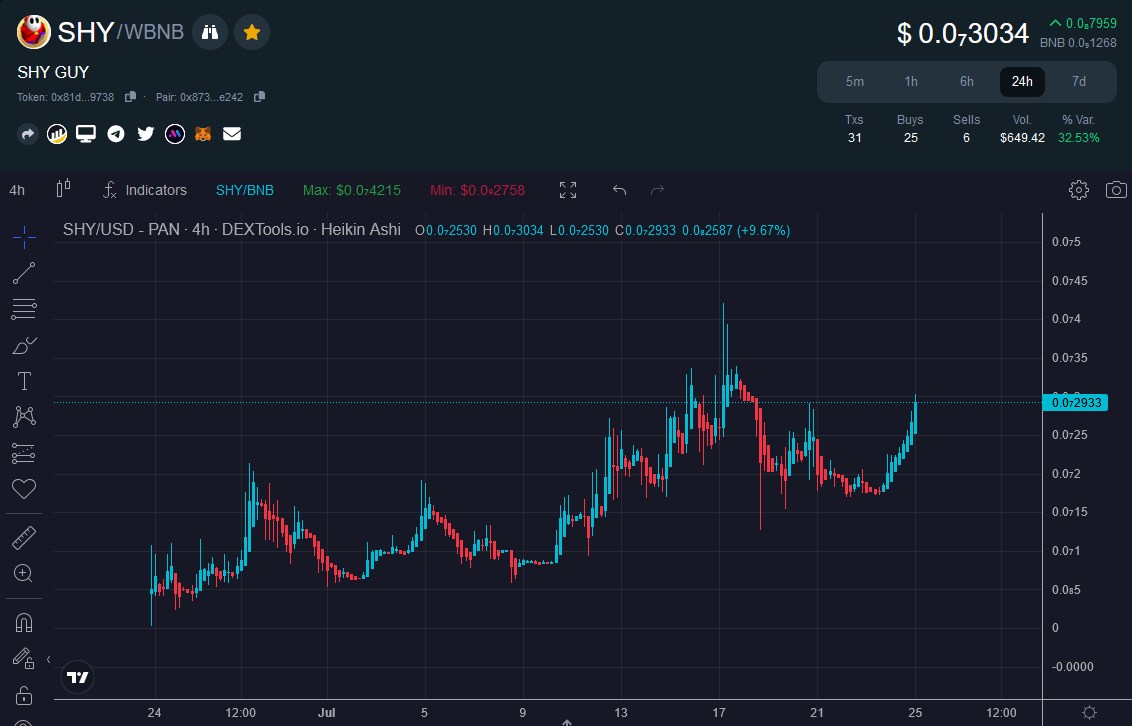Click the SHY token logo avatar
The height and width of the screenshot is (726, 1132).
[x=33, y=32]
